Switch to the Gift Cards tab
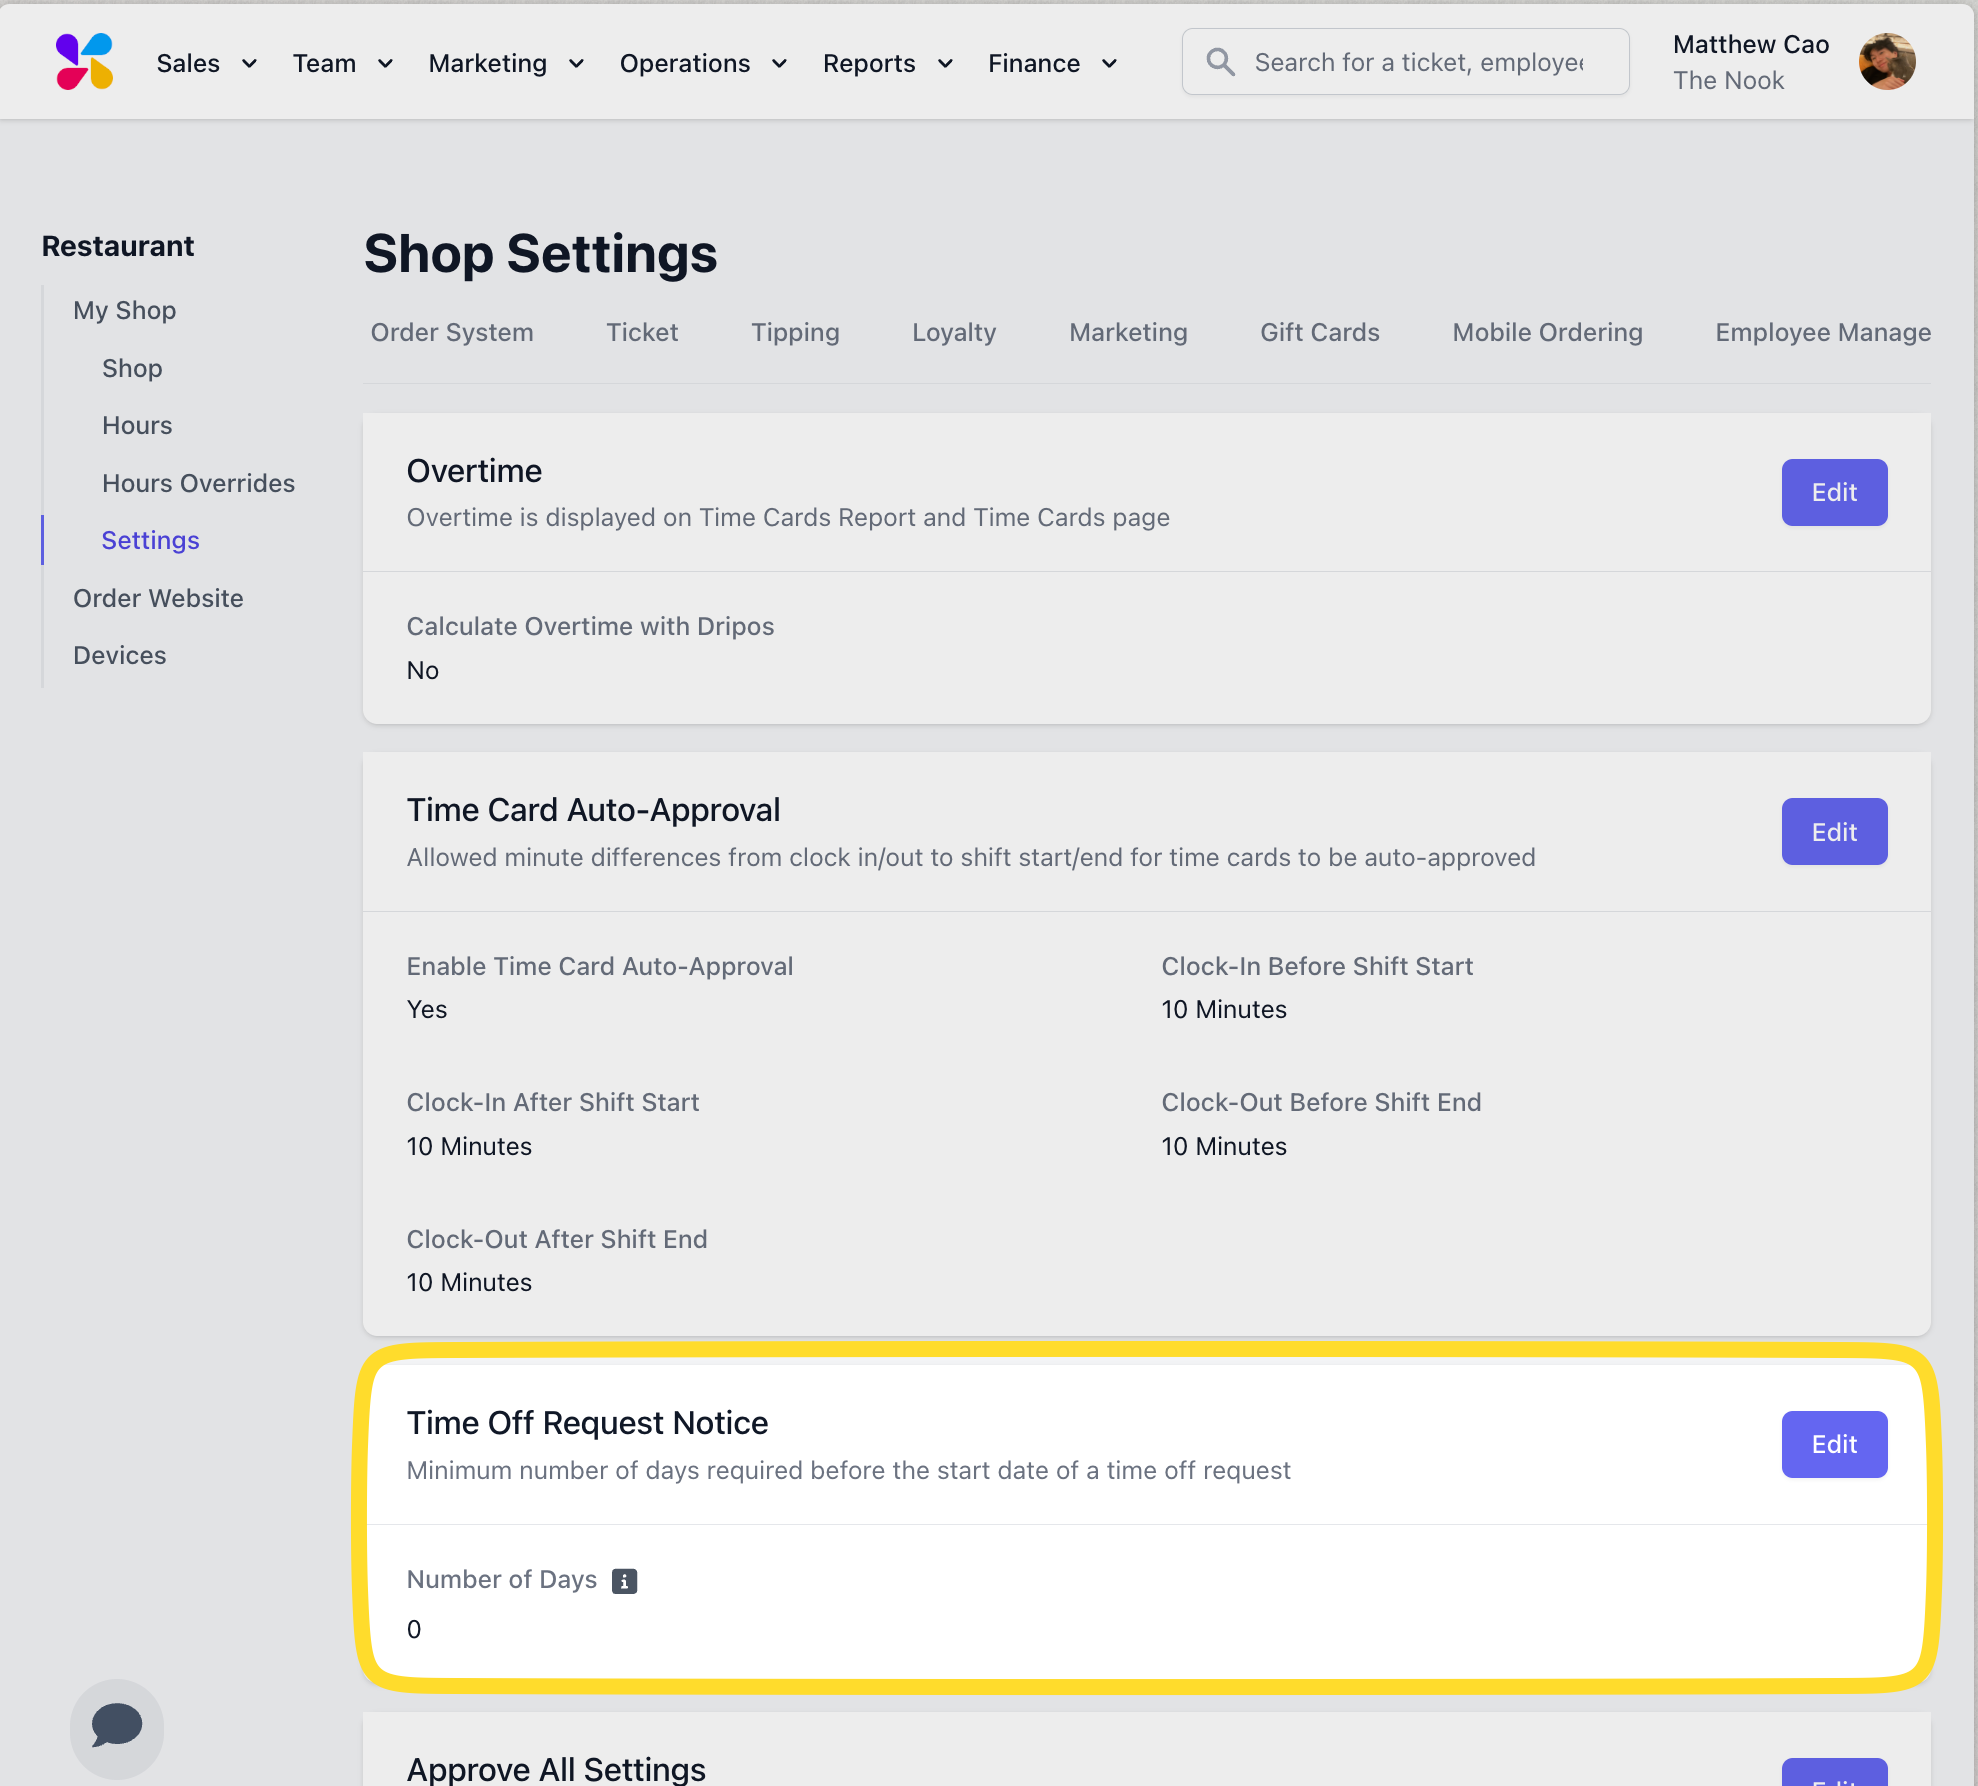The image size is (1978, 1786). [x=1319, y=332]
